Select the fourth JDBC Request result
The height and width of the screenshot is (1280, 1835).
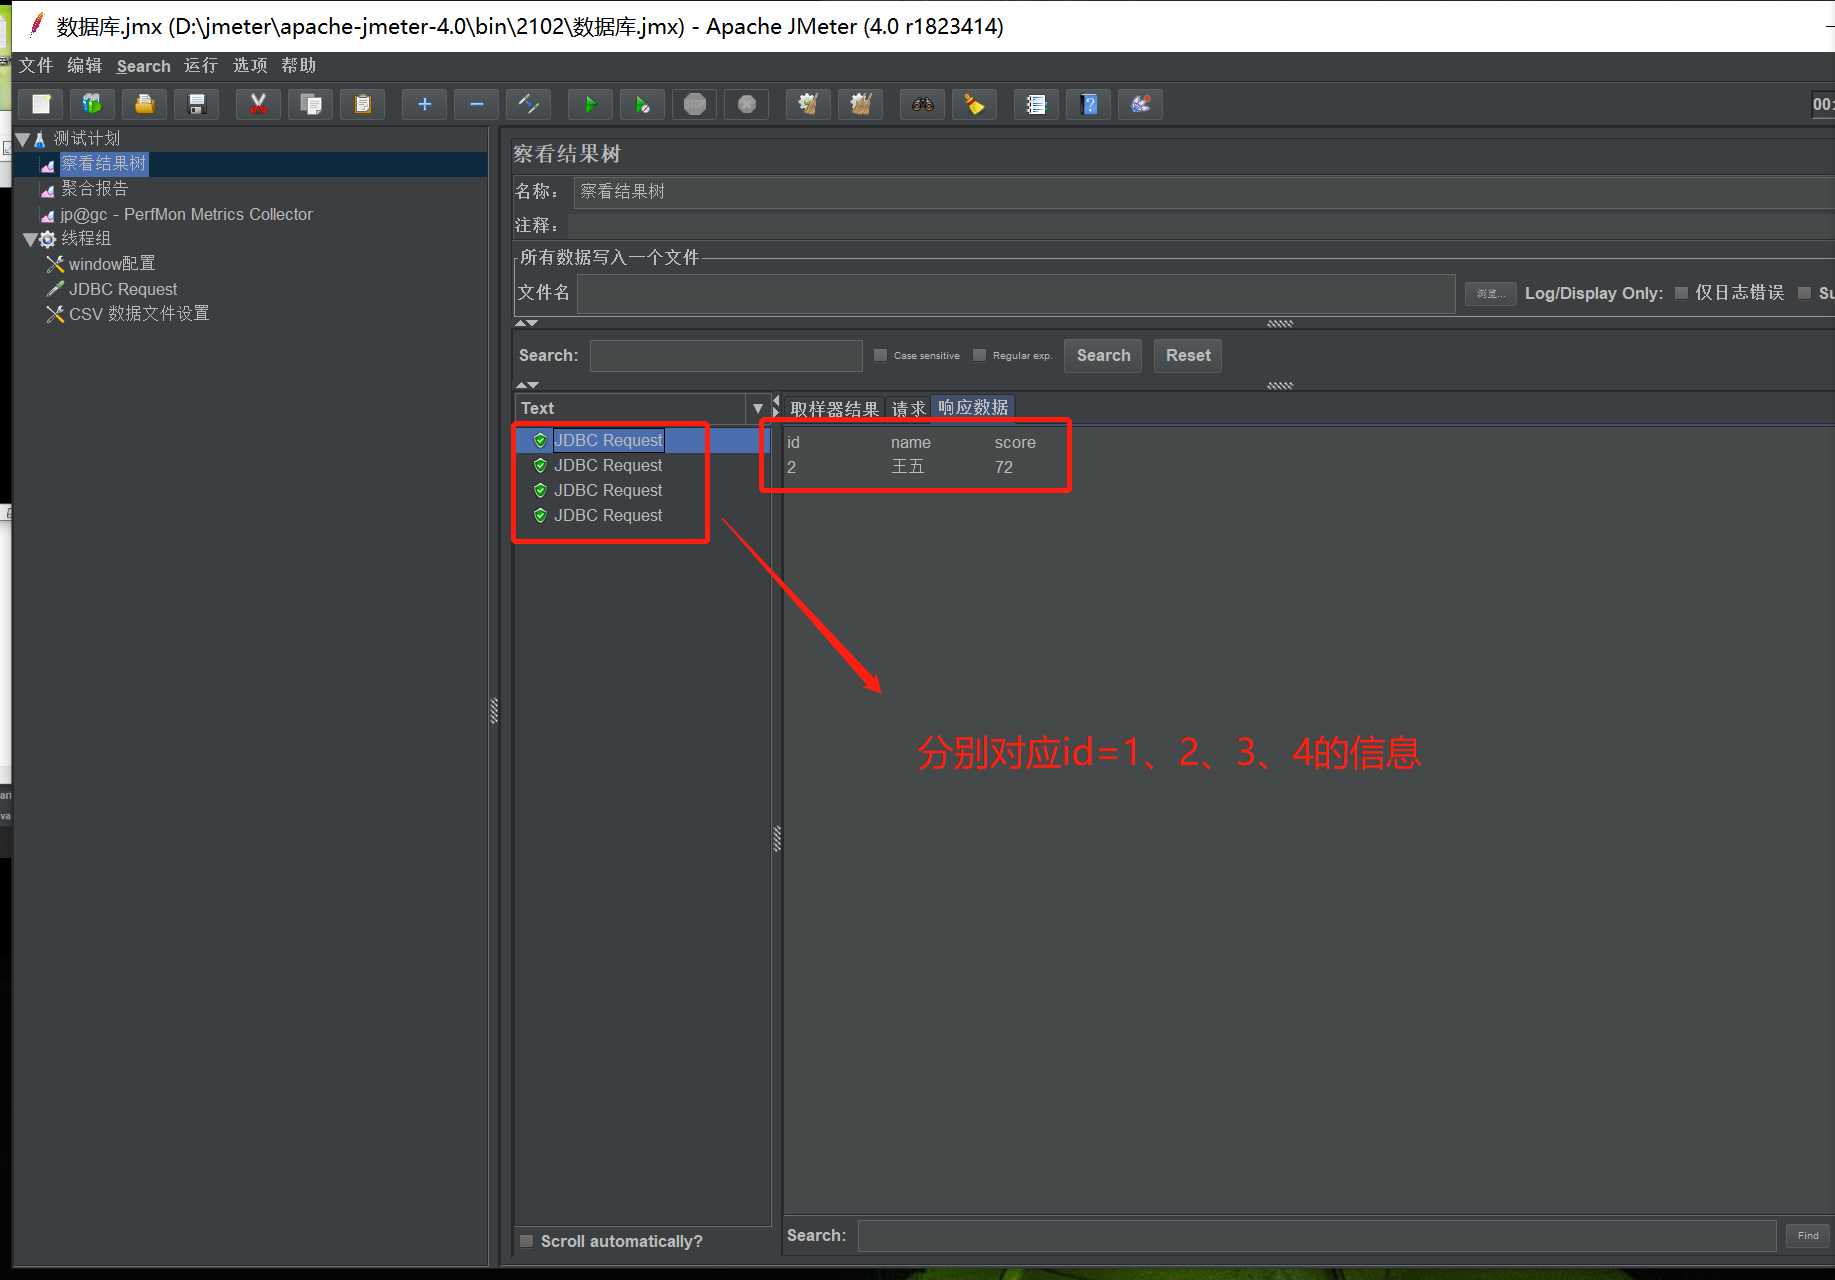coord(608,516)
